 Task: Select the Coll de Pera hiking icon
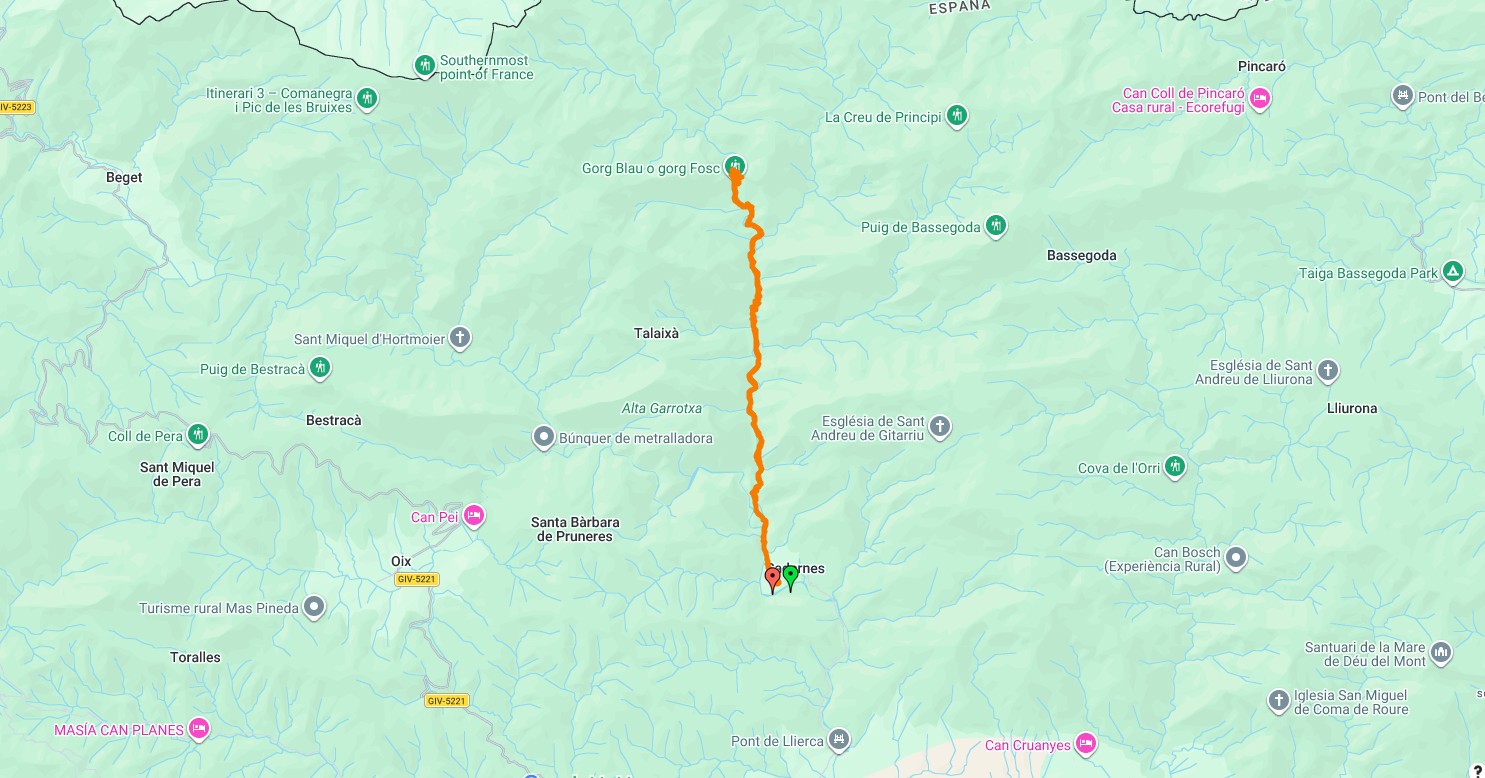(198, 434)
